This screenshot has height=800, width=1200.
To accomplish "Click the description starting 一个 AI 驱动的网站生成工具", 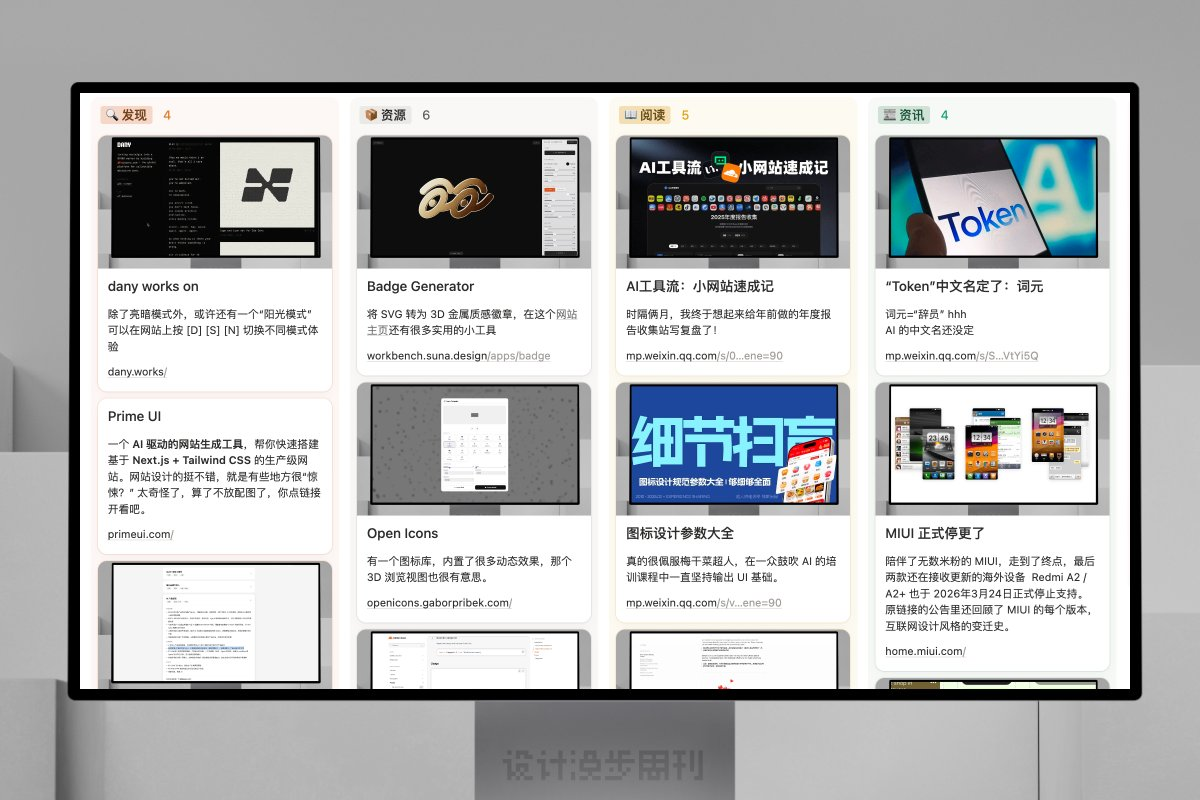I will (x=214, y=476).
